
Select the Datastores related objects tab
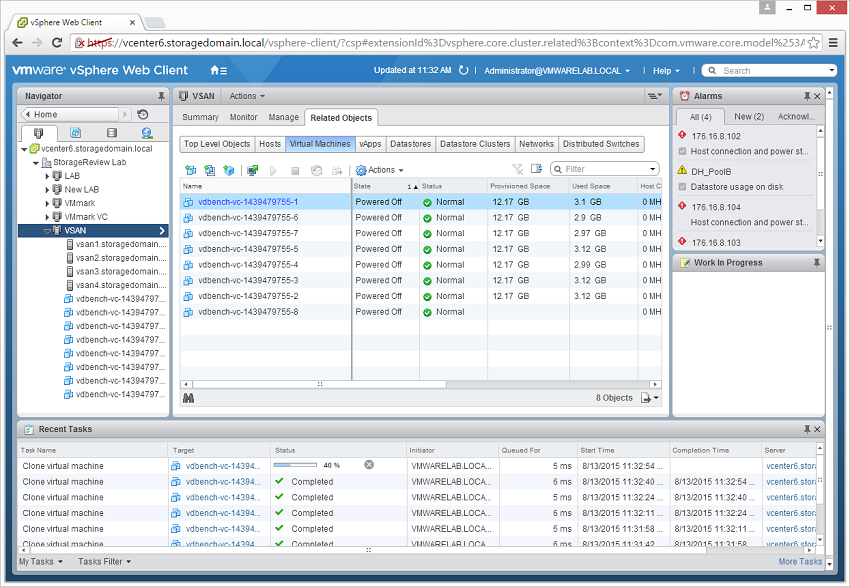click(409, 144)
